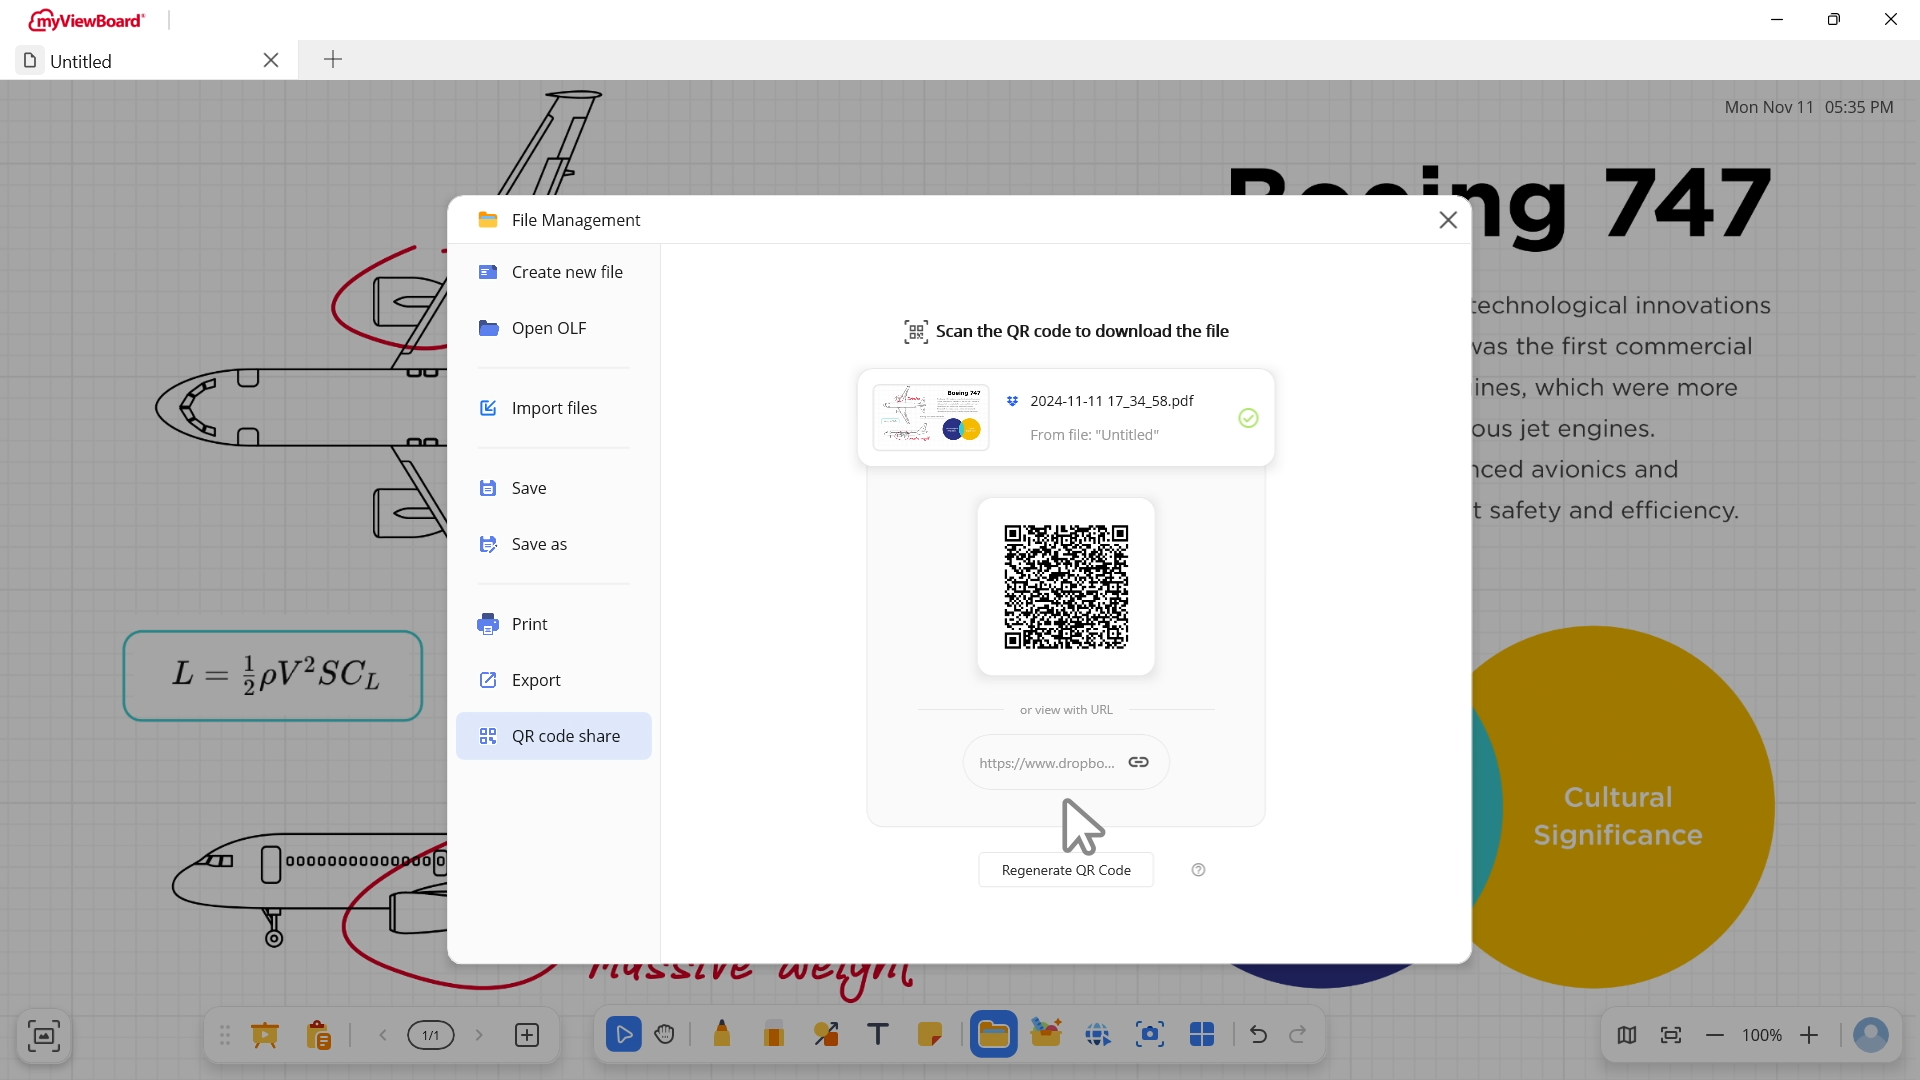Add a new page
Image resolution: width=1920 pixels, height=1080 pixels.
coord(527,1035)
